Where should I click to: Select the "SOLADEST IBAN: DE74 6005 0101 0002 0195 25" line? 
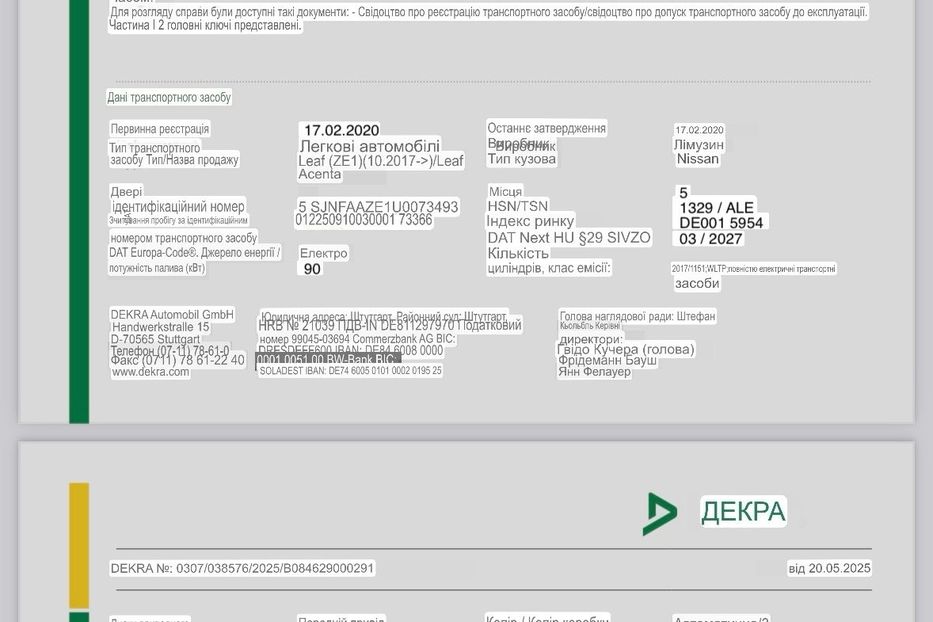350,371
